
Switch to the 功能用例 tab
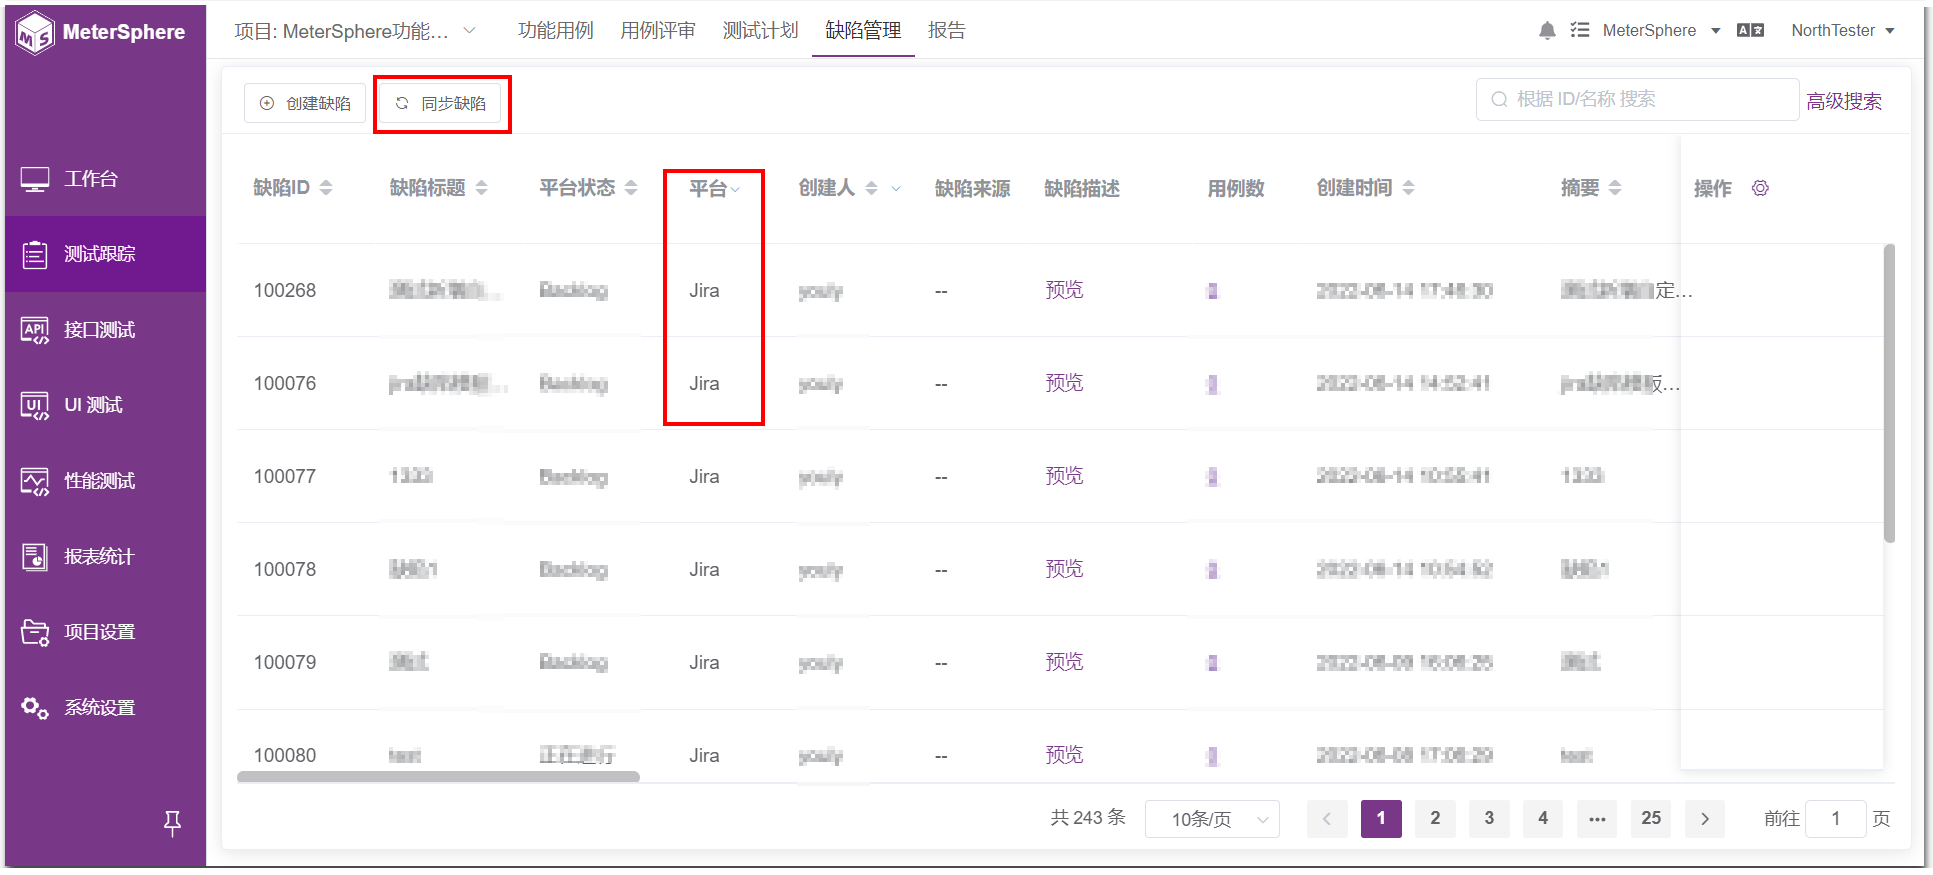(x=555, y=31)
